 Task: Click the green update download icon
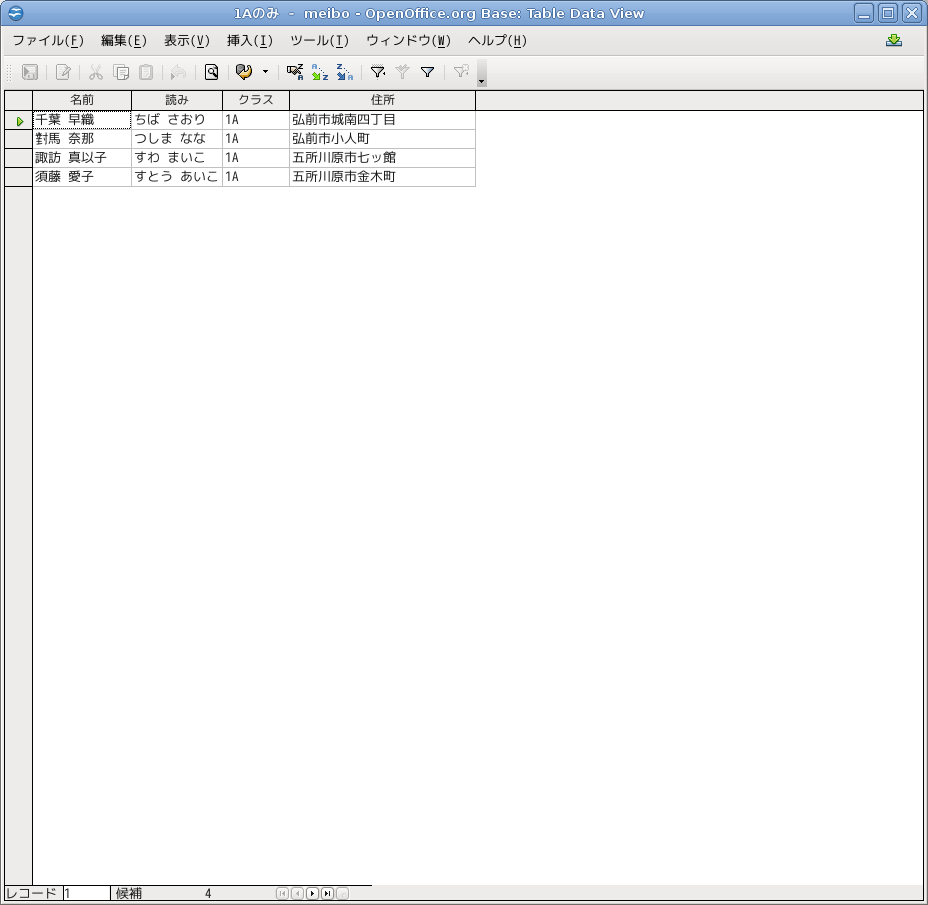tap(894, 41)
